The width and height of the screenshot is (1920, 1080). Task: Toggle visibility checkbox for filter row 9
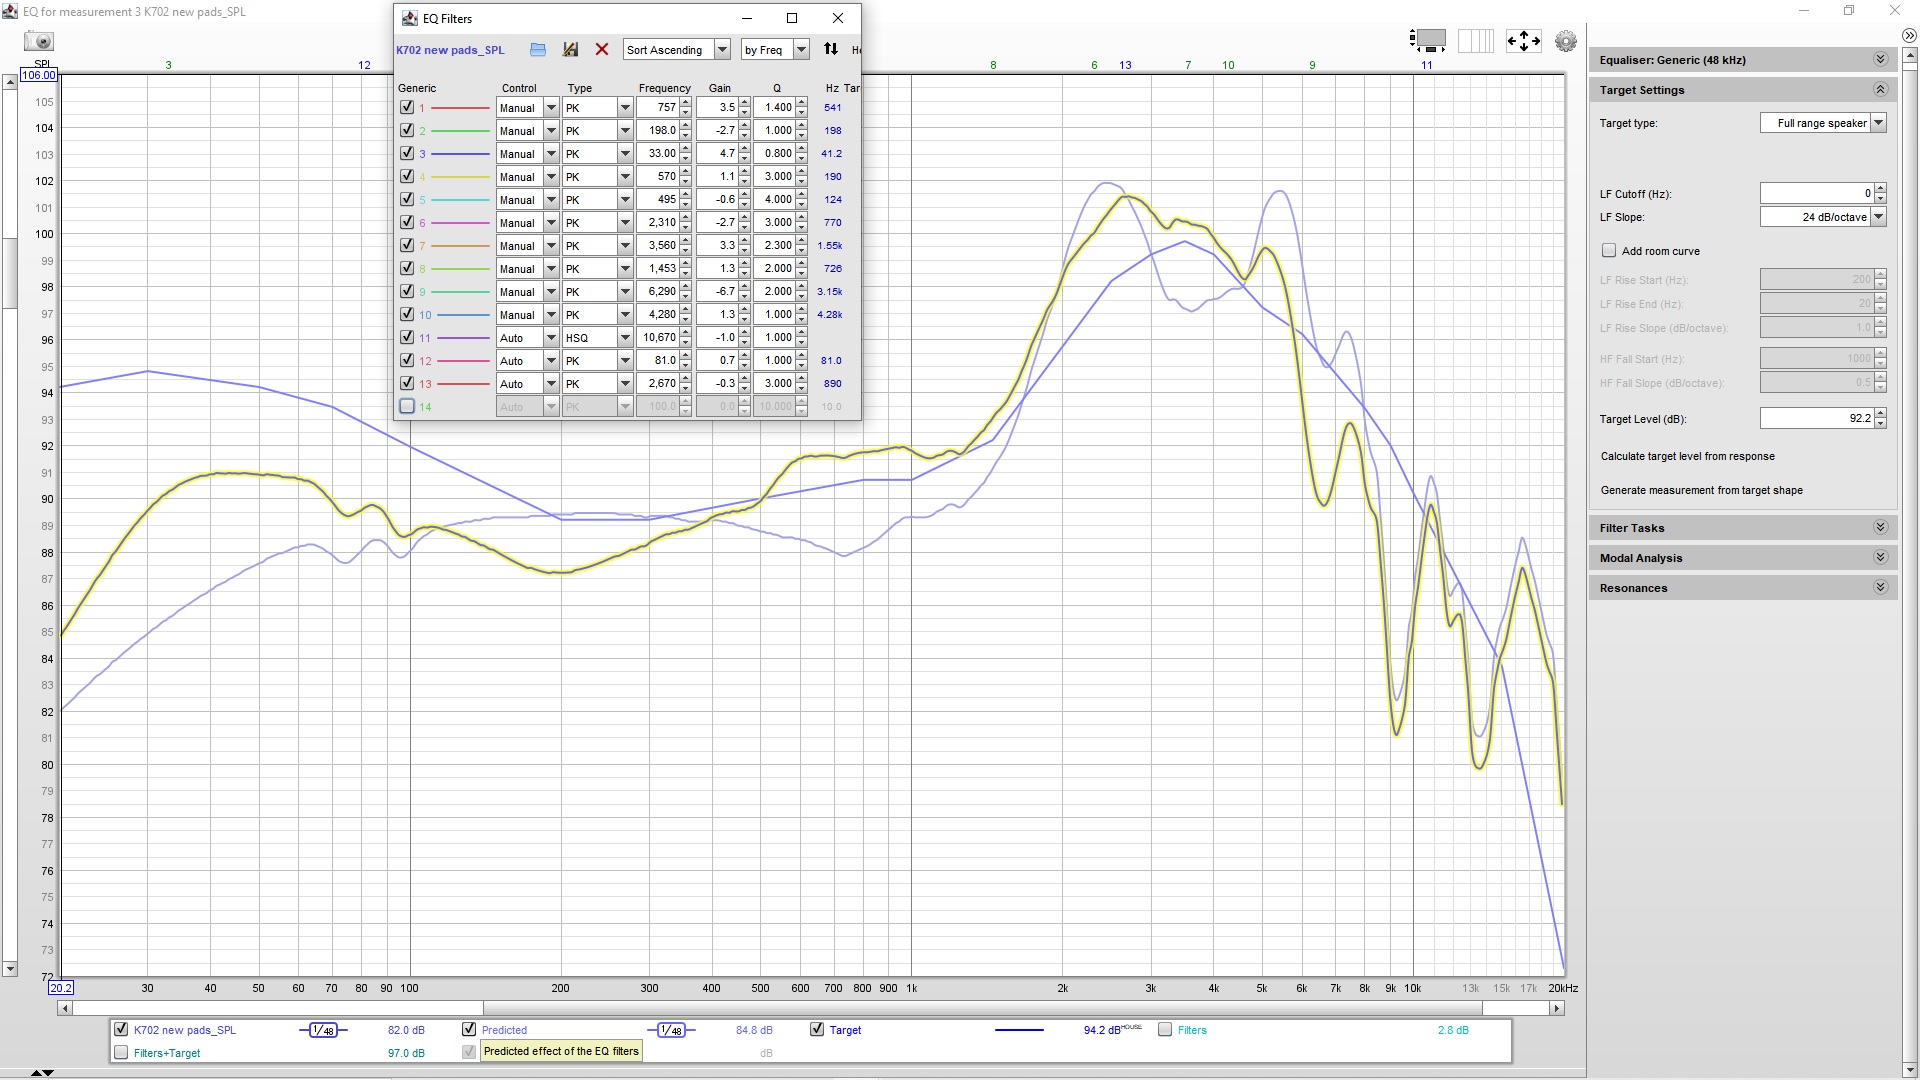pos(407,290)
